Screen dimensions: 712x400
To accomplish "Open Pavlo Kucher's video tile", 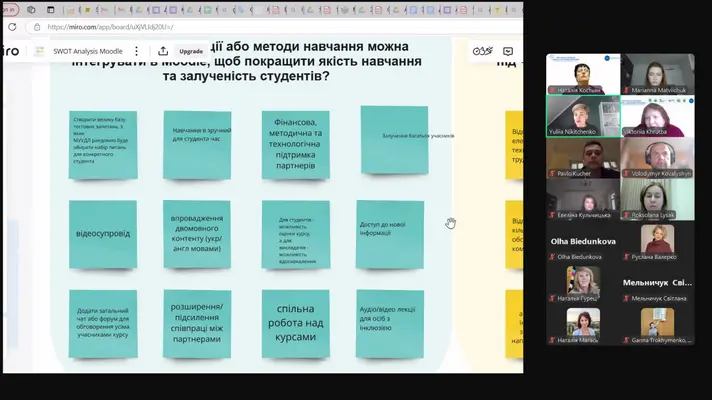I will [583, 158].
